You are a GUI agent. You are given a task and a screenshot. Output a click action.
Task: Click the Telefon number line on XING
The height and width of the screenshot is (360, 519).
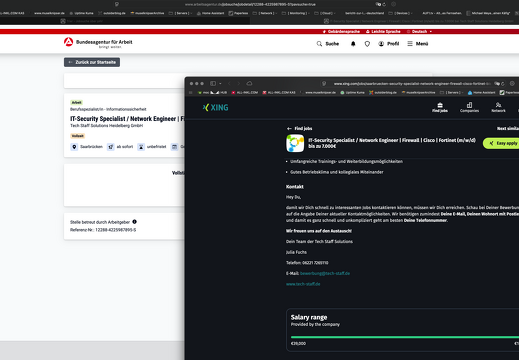point(307,263)
